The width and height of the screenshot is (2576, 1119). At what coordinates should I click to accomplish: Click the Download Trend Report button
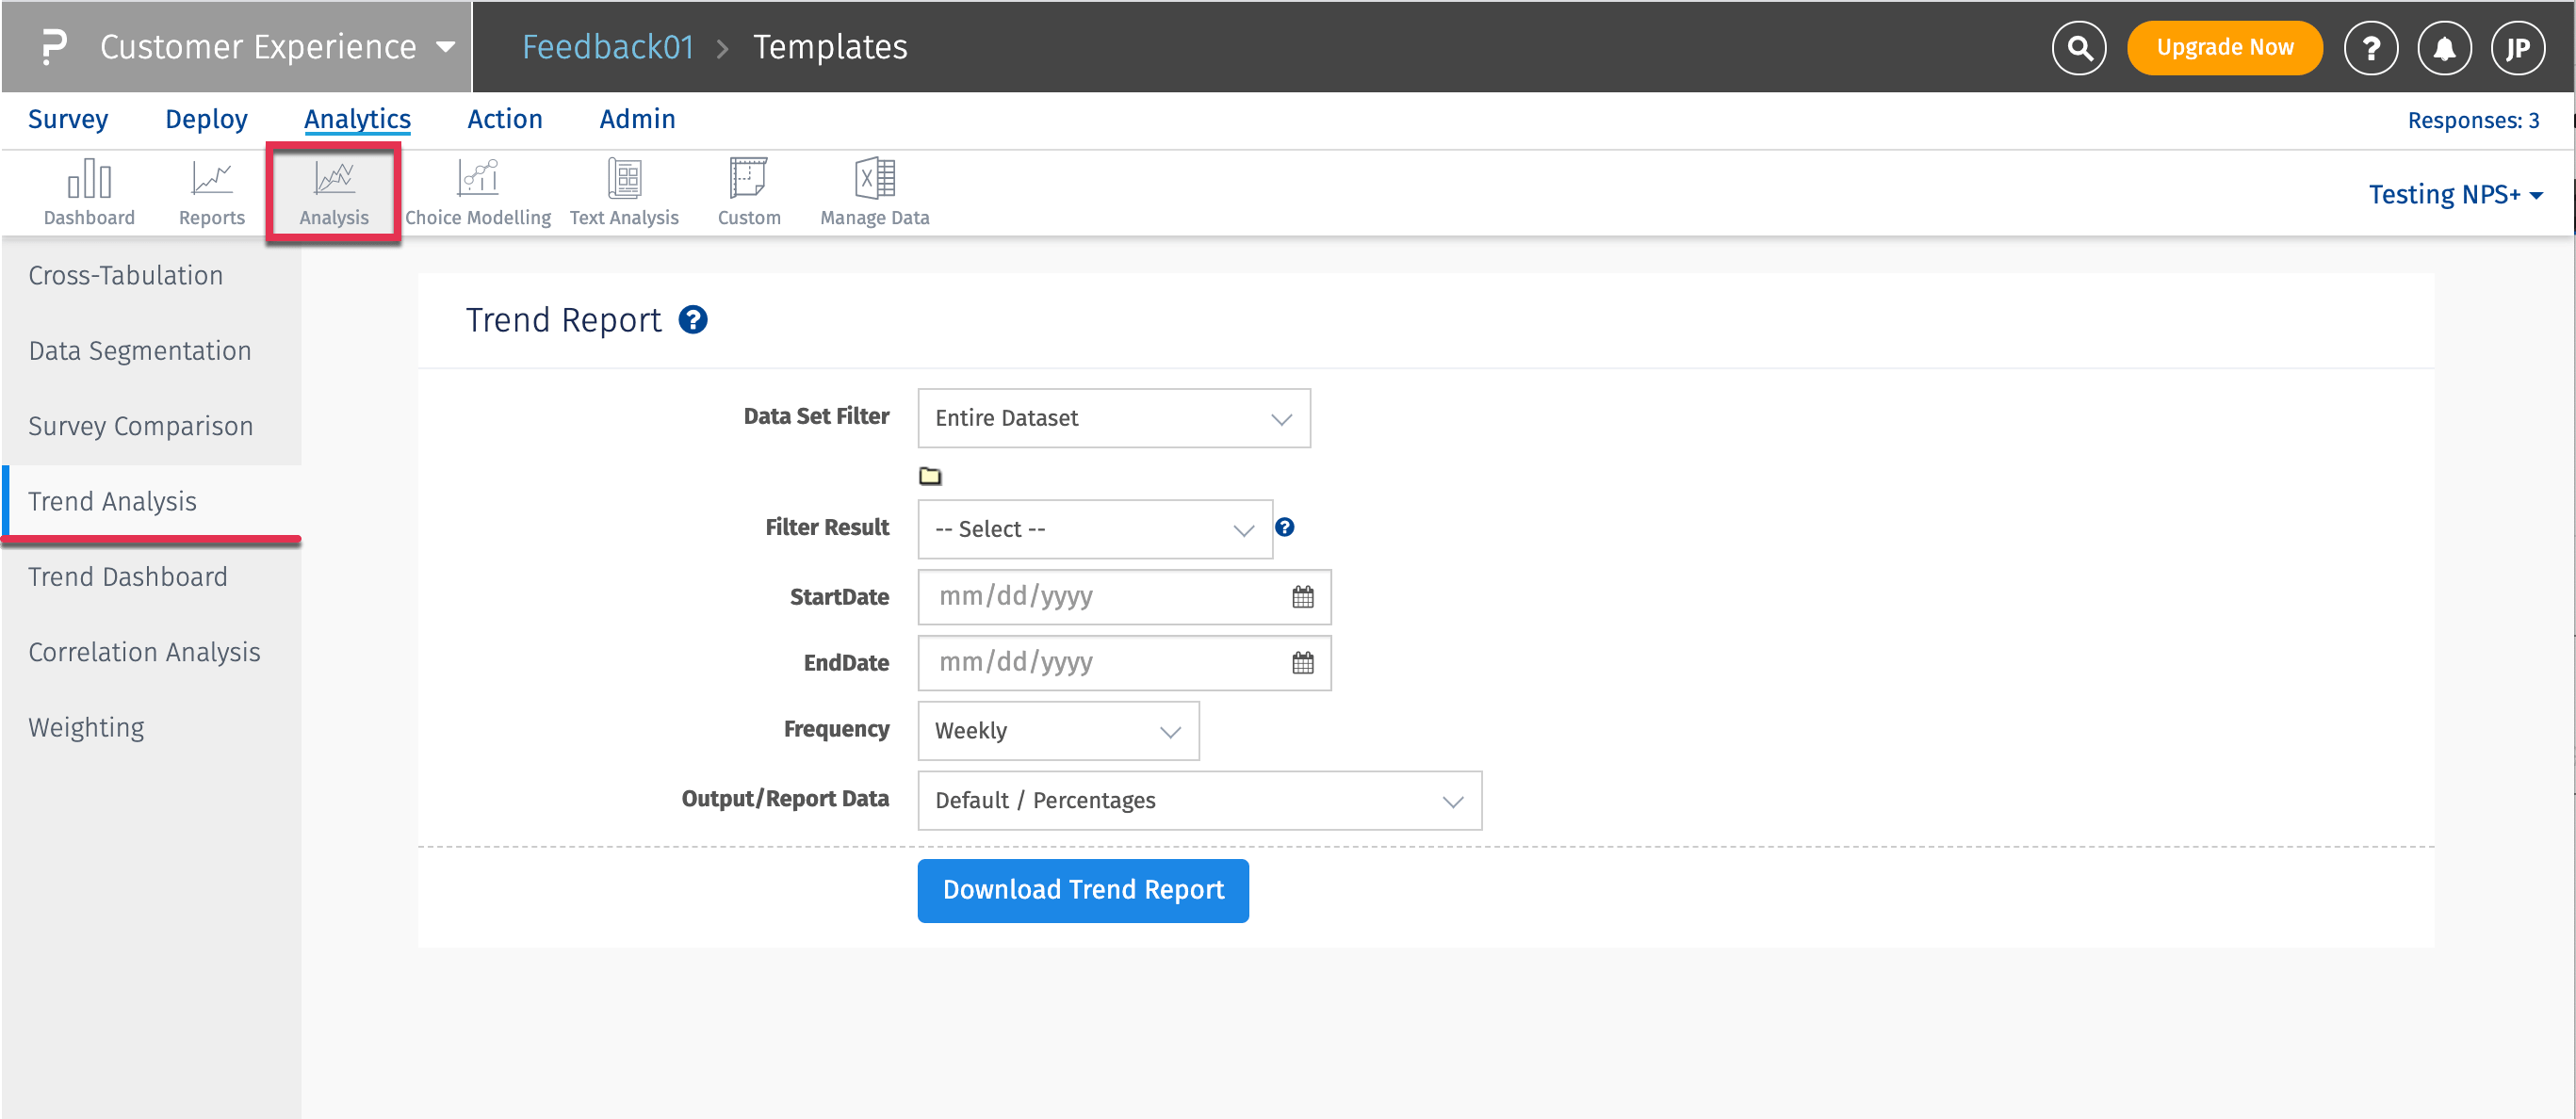pyautogui.click(x=1083, y=890)
